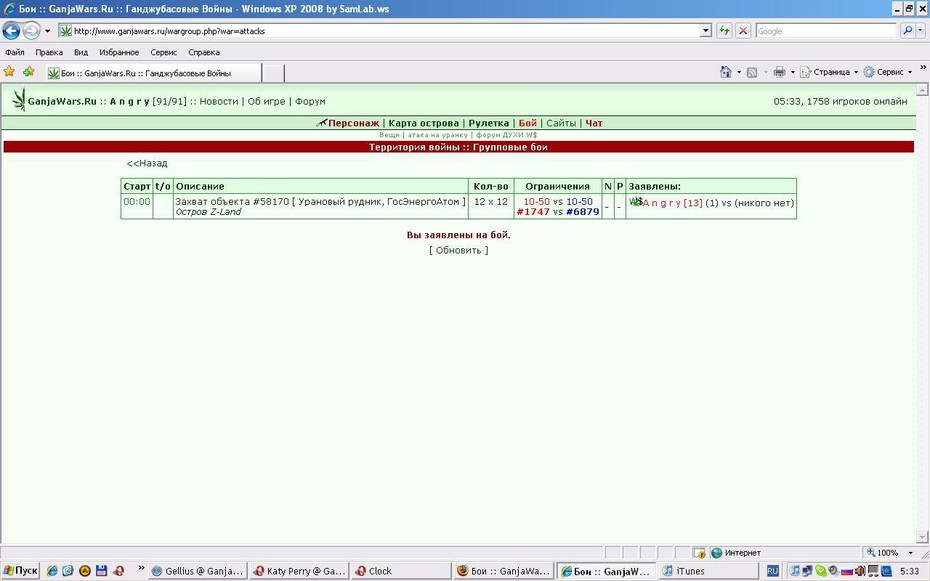Click the Home page icon
930x581 pixels.
[x=725, y=72]
